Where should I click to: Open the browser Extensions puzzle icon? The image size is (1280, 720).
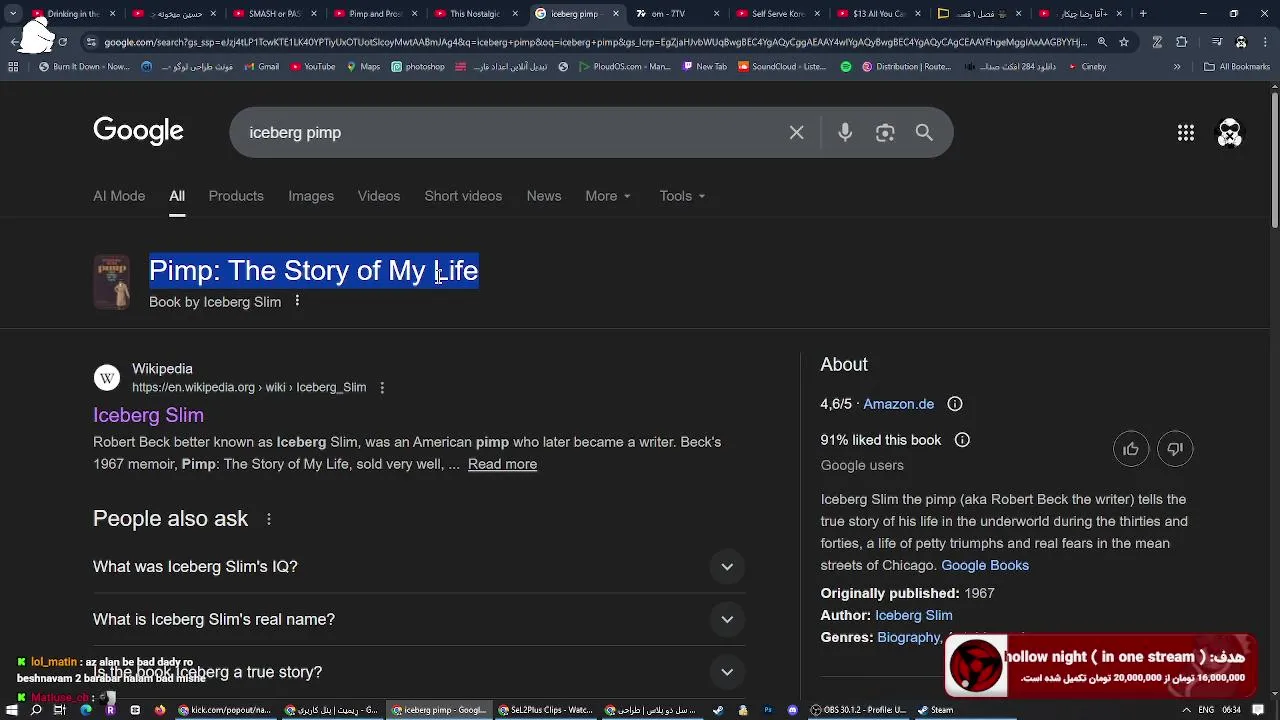coord(1182,42)
